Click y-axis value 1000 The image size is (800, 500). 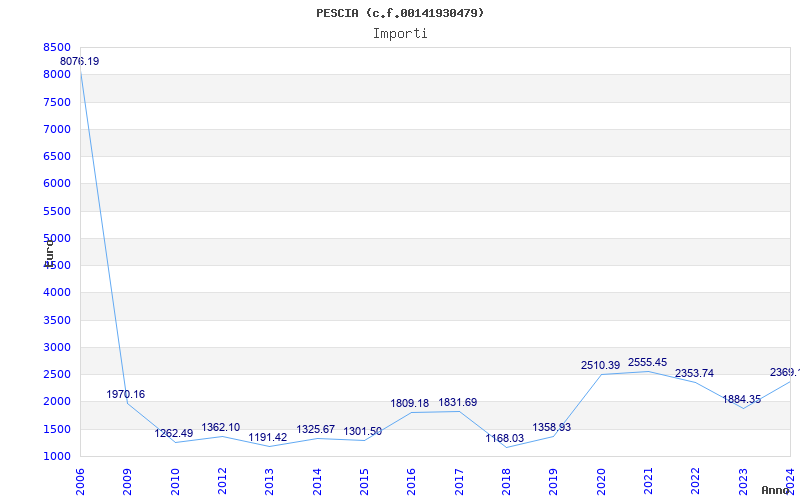57,456
